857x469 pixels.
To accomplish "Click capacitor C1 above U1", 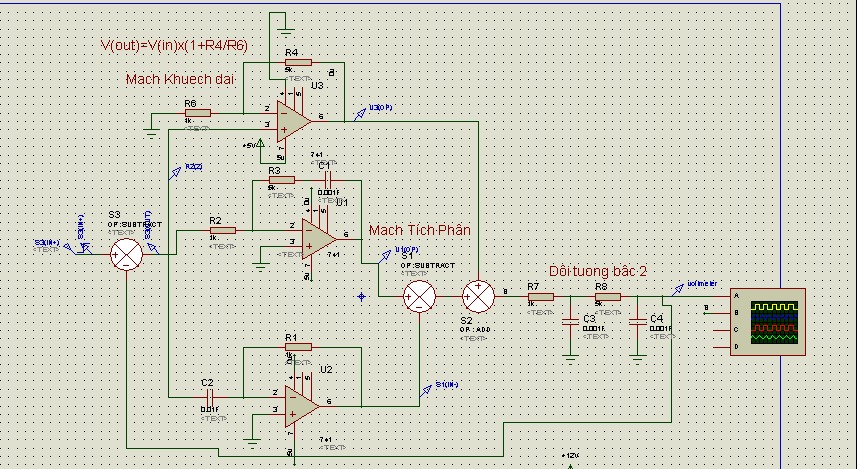I will [x=328, y=180].
